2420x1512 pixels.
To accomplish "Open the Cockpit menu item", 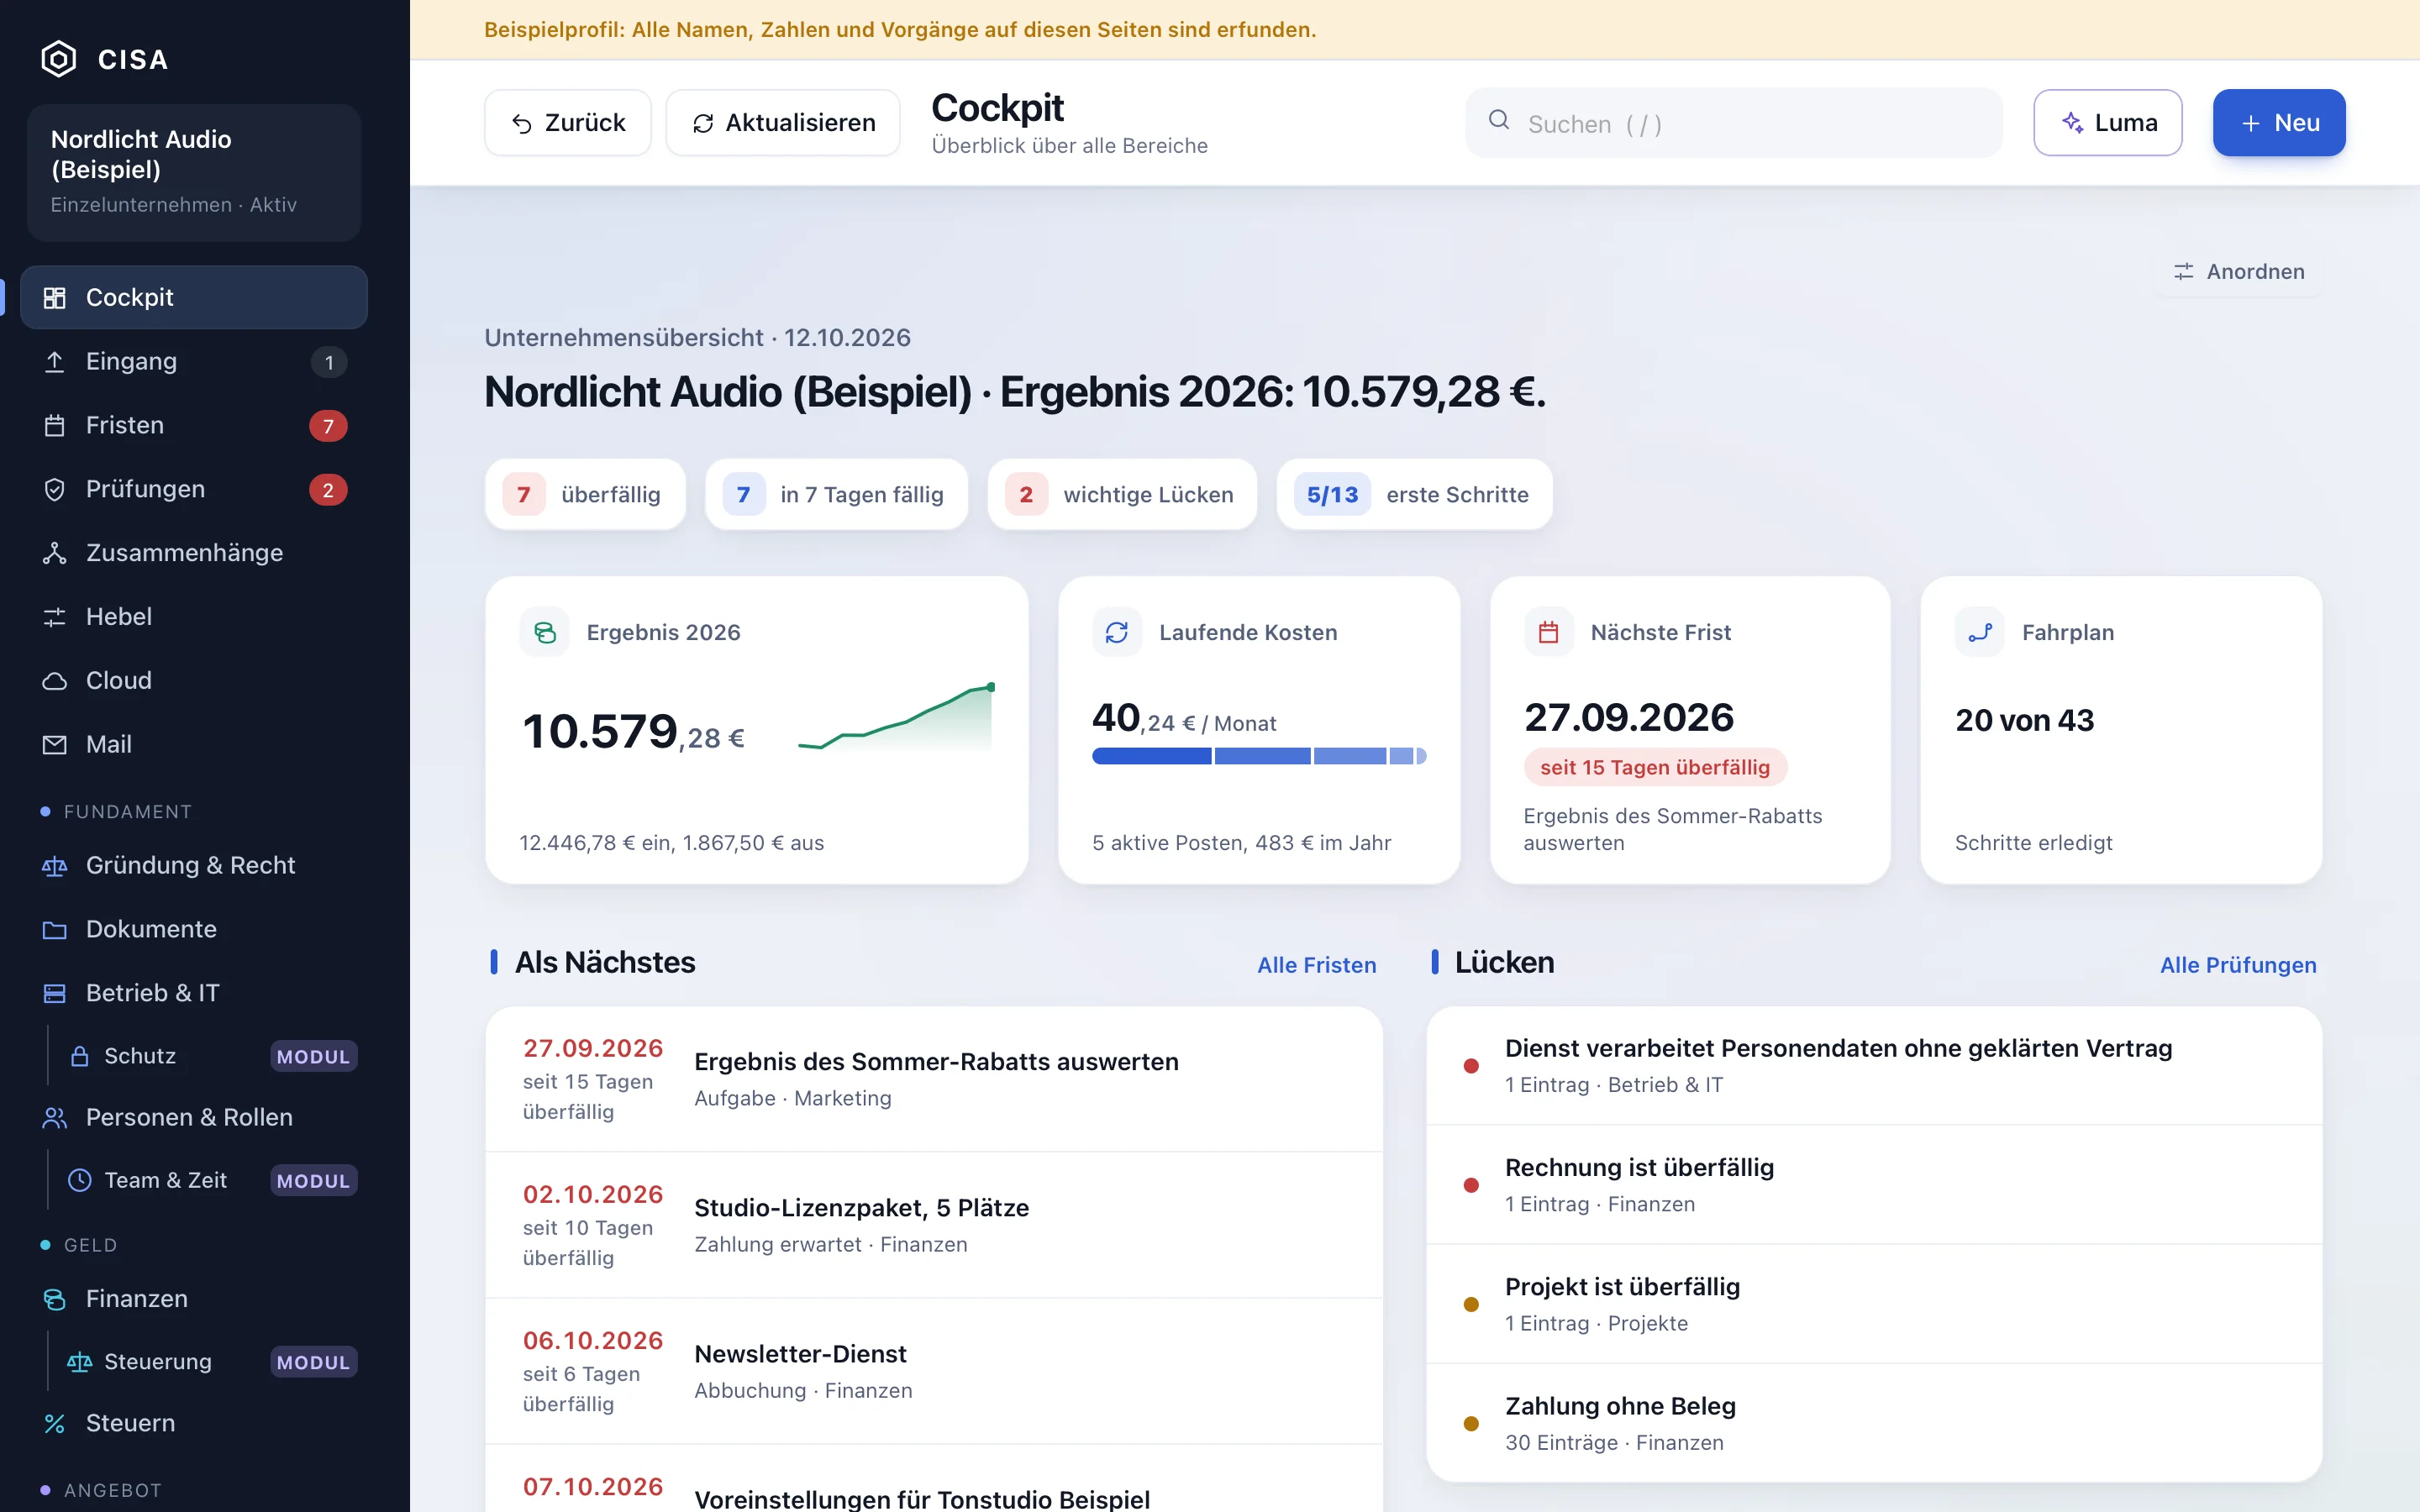I will click(x=194, y=297).
